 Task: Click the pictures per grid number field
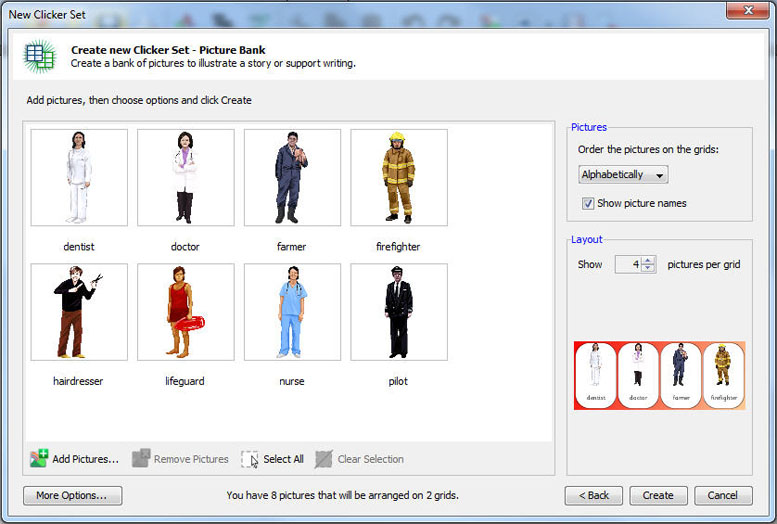628,264
